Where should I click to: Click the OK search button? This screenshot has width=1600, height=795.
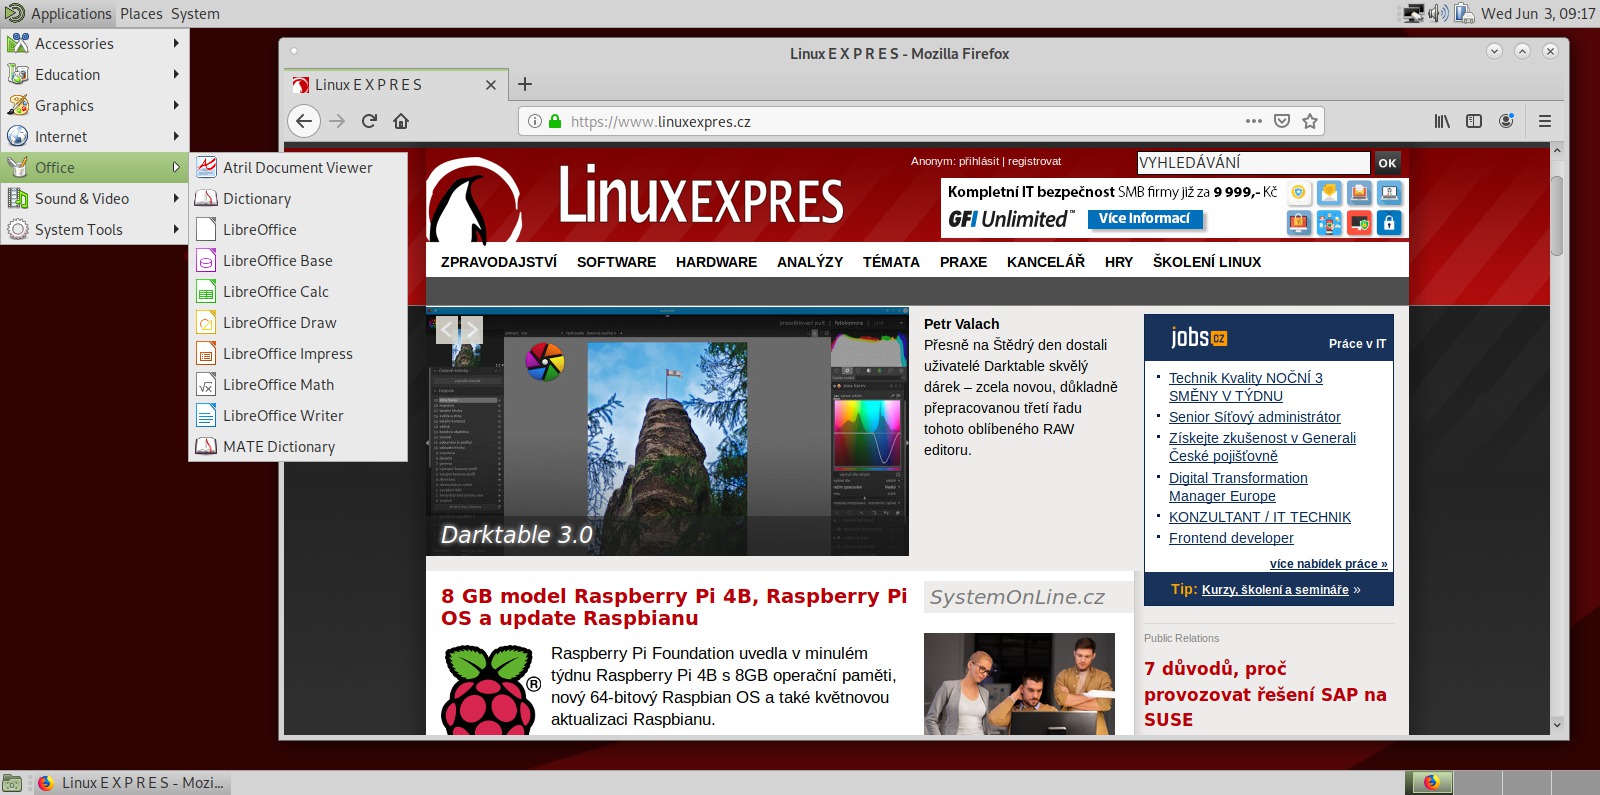pos(1387,163)
